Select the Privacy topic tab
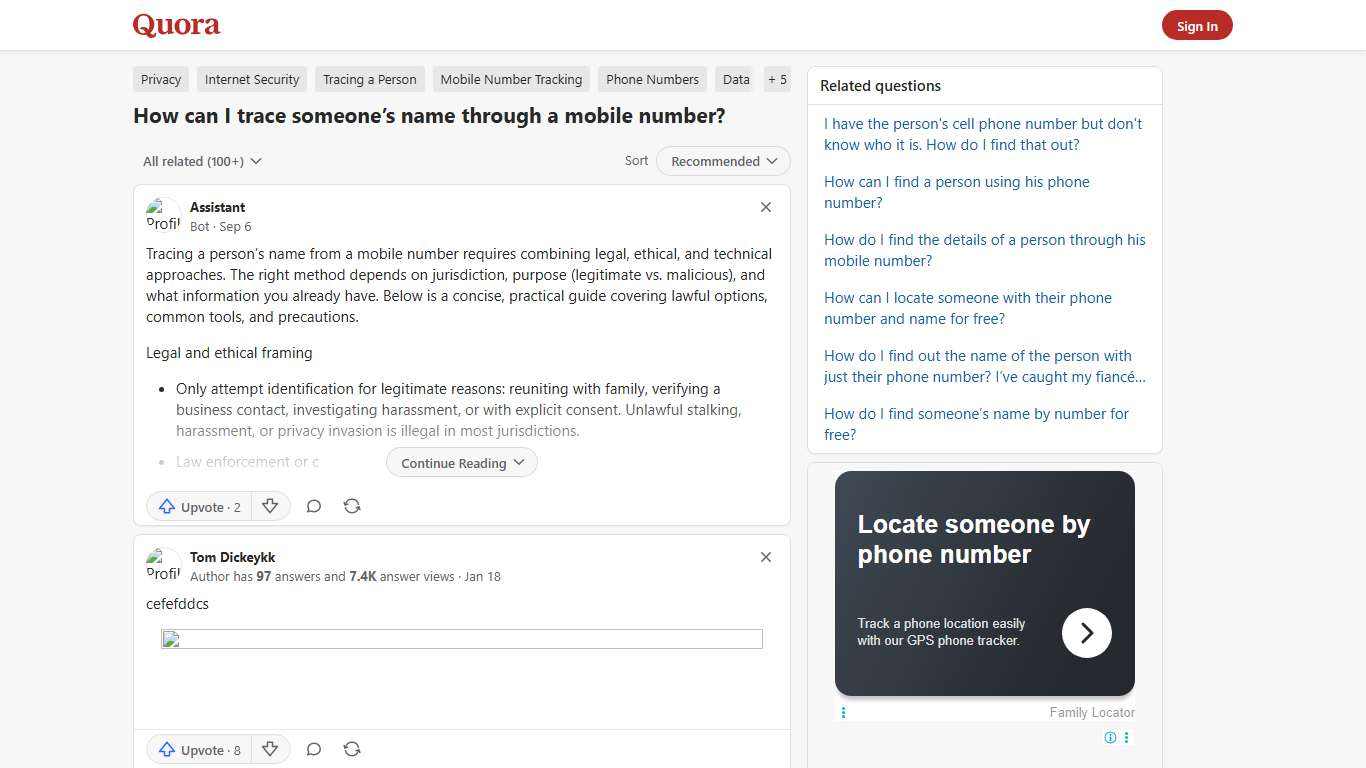Image resolution: width=1366 pixels, height=768 pixels. pyautogui.click(x=160, y=79)
